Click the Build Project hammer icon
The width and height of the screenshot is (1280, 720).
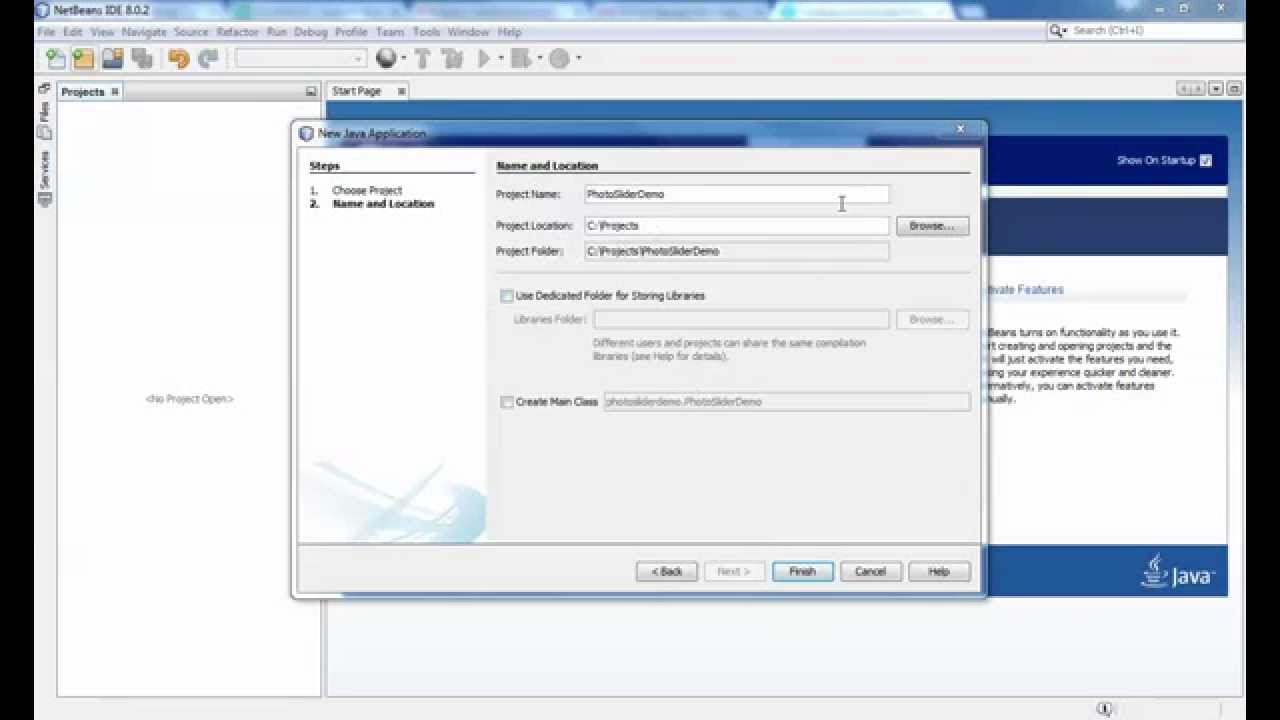422,59
